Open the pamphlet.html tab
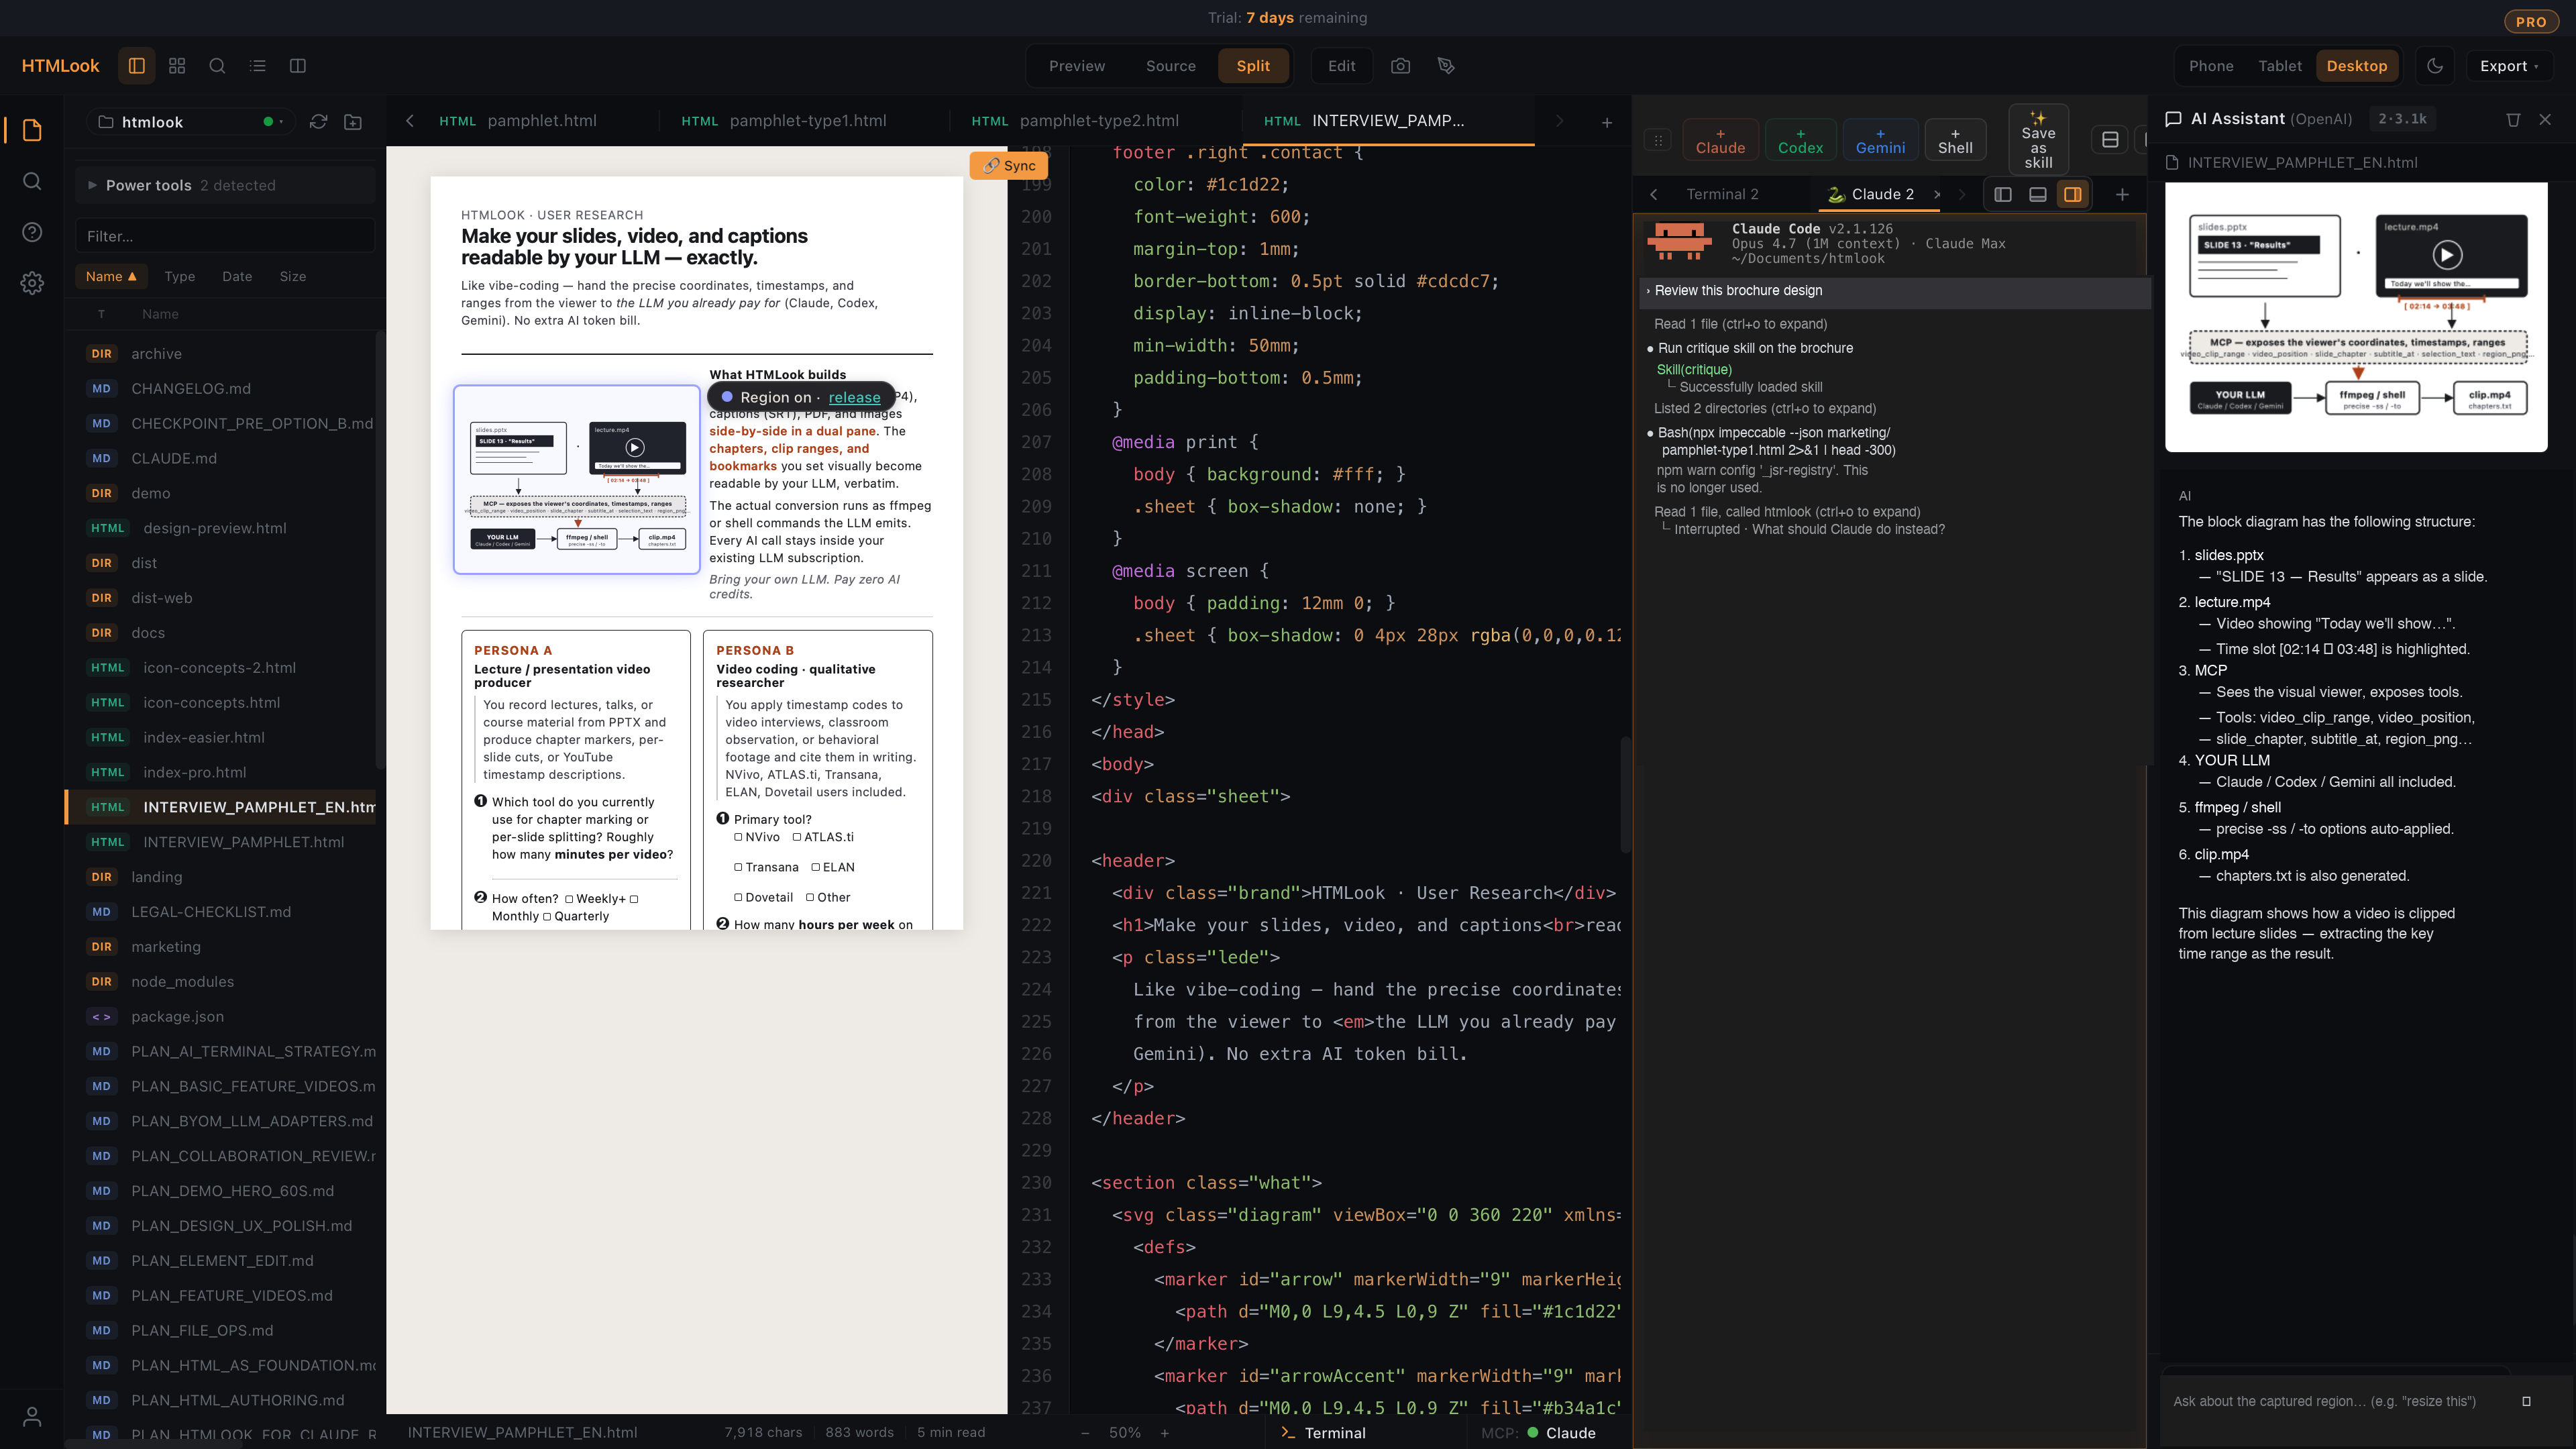This screenshot has height=1449, width=2576. click(x=518, y=121)
